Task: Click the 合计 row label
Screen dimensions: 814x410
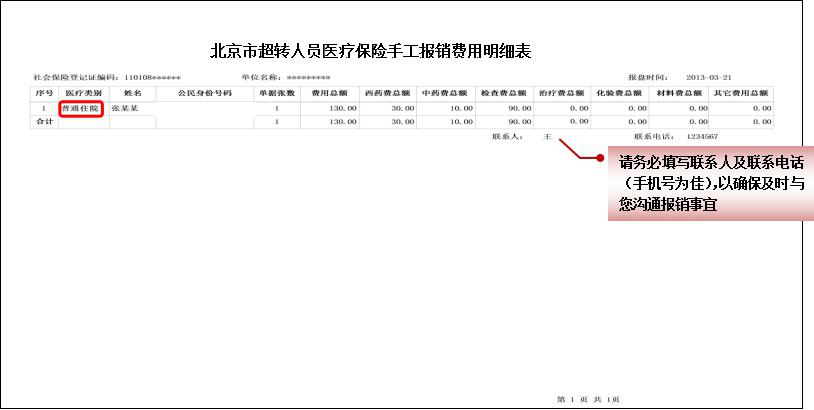Action: coord(44,121)
